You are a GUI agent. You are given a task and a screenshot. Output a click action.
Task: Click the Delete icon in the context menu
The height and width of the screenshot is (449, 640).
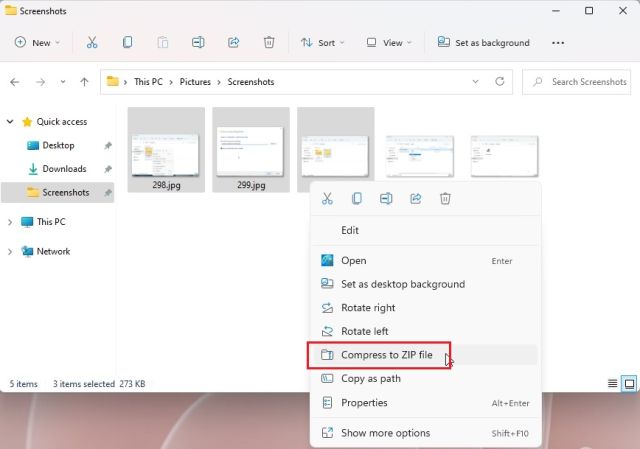click(445, 198)
